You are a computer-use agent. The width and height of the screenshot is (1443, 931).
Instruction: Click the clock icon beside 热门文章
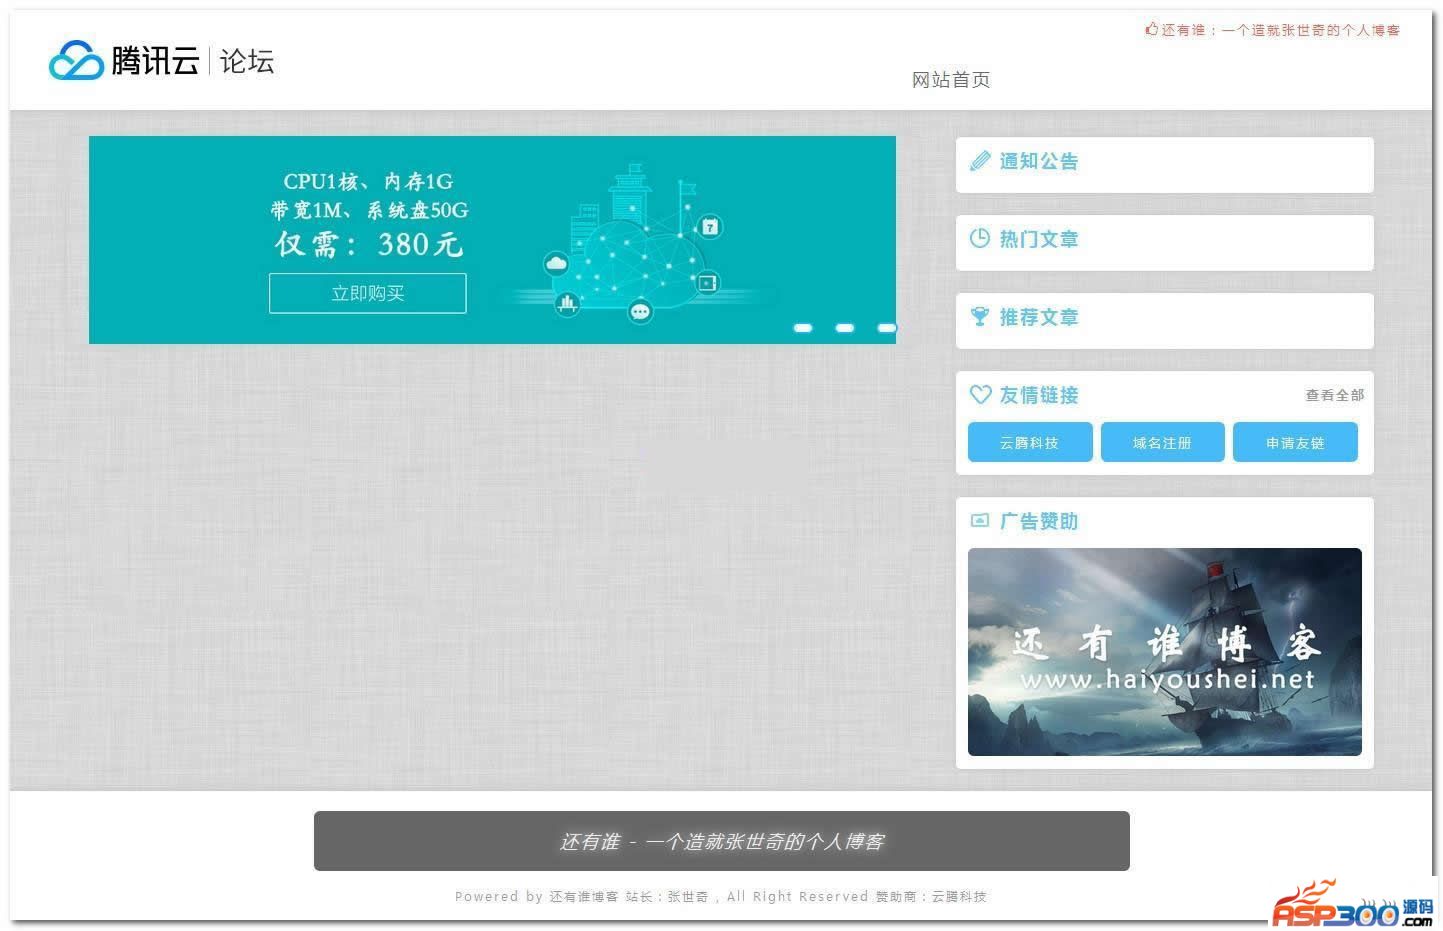tap(980, 239)
